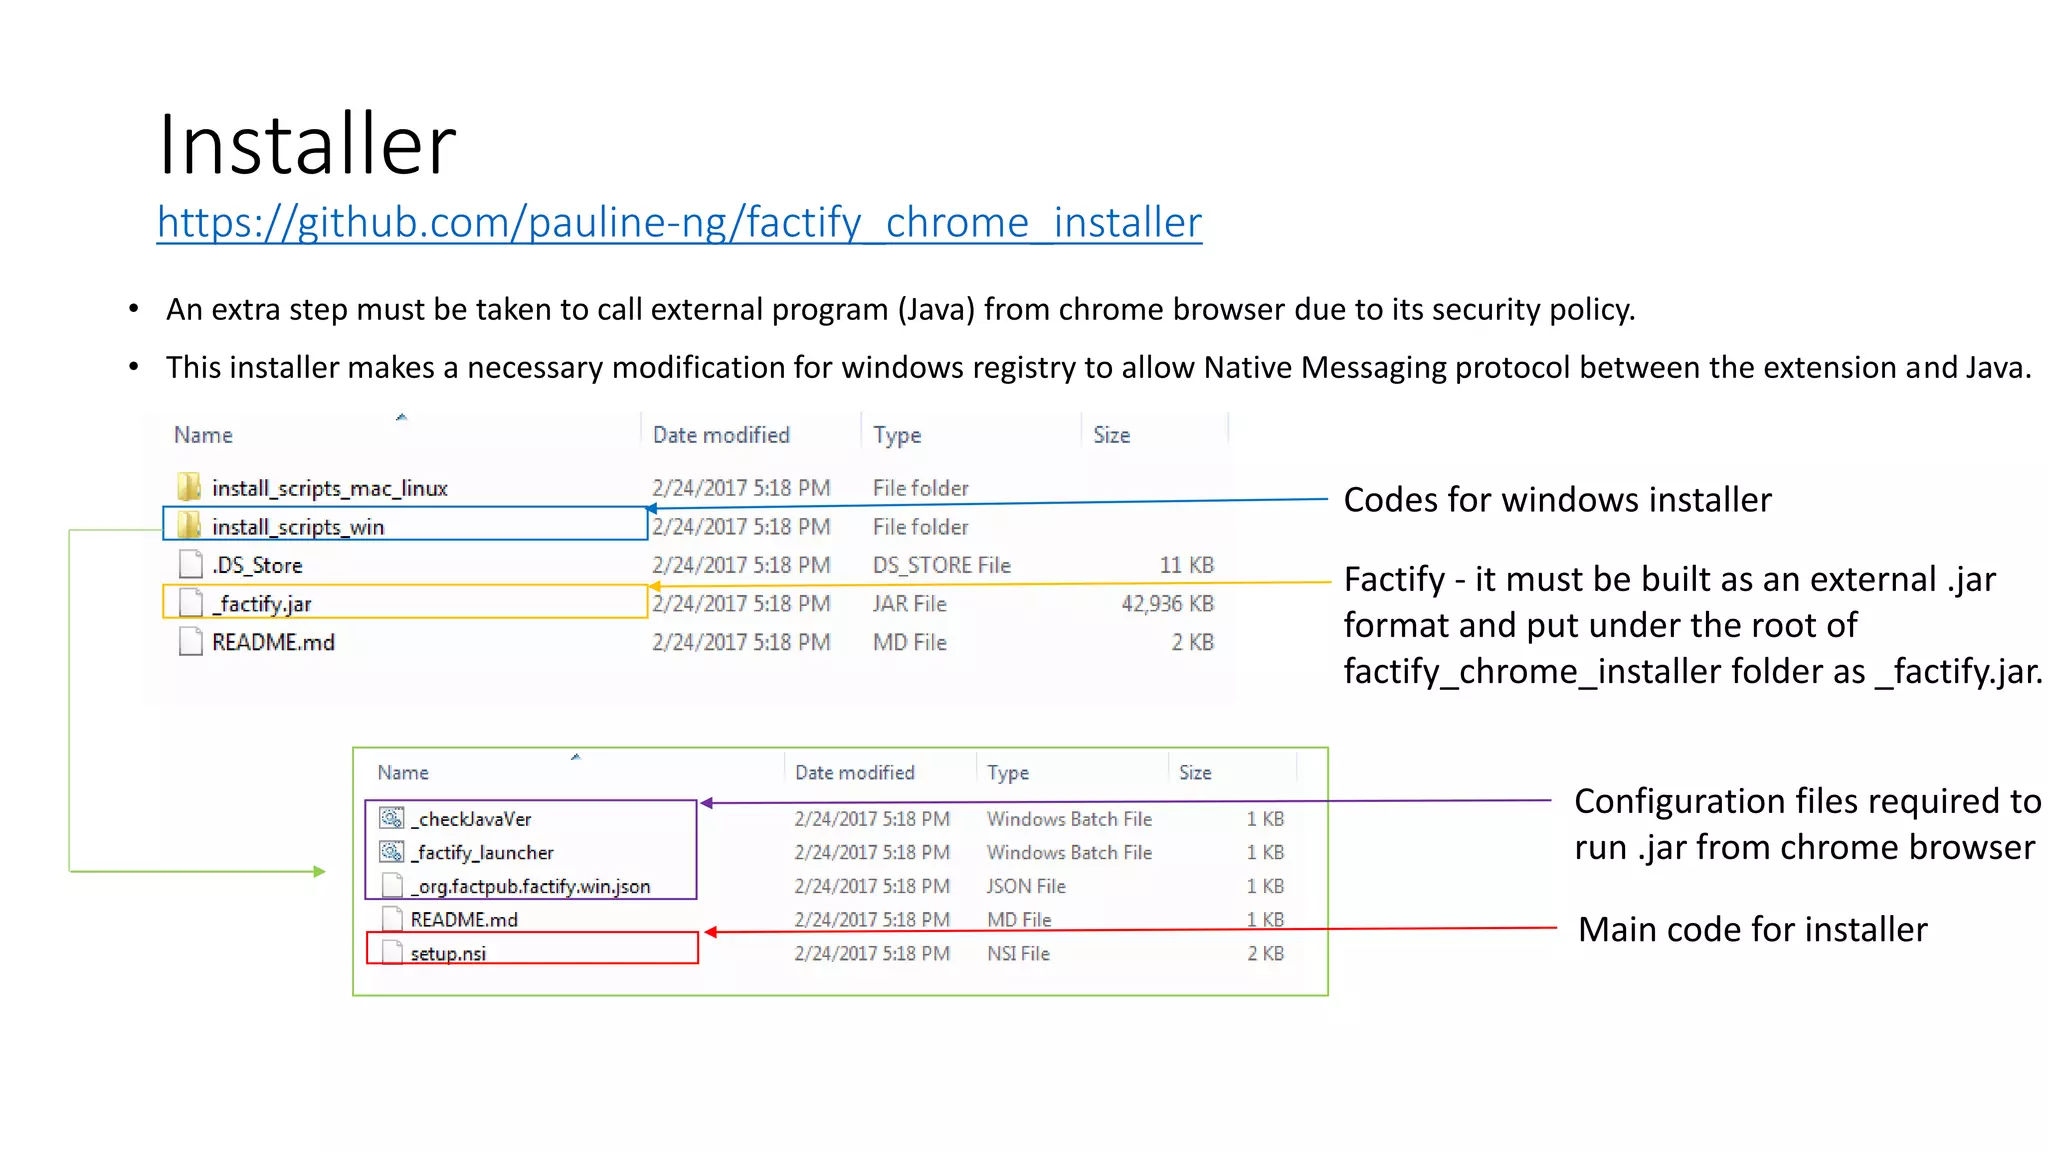Click the install_scripts_mac_linux folder icon

click(x=189, y=487)
